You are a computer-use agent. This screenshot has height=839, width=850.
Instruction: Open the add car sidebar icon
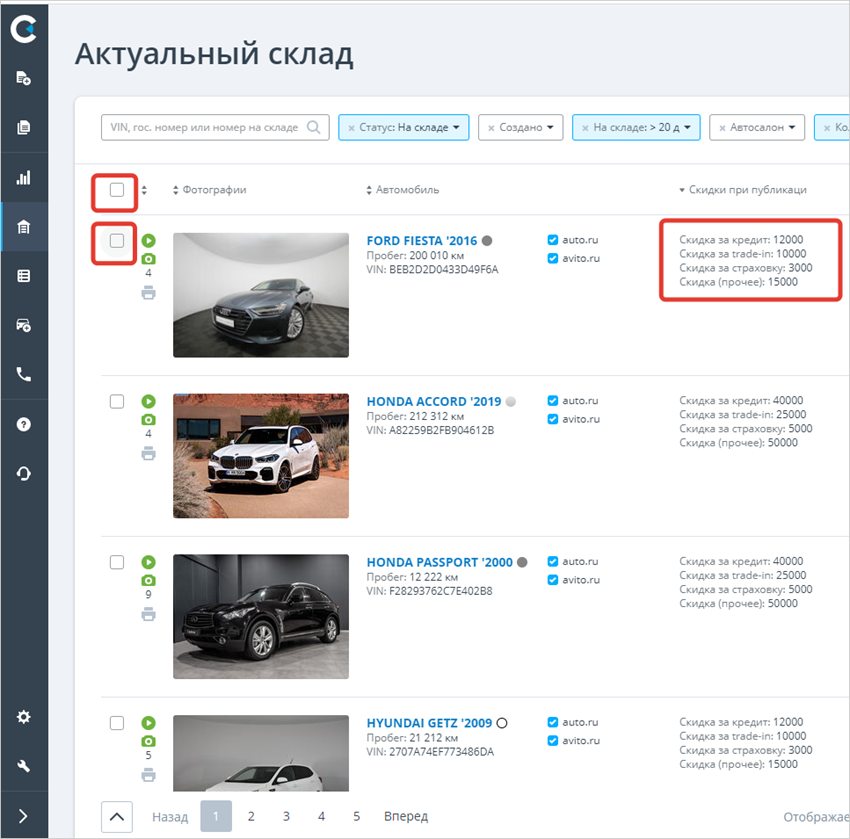[23, 325]
